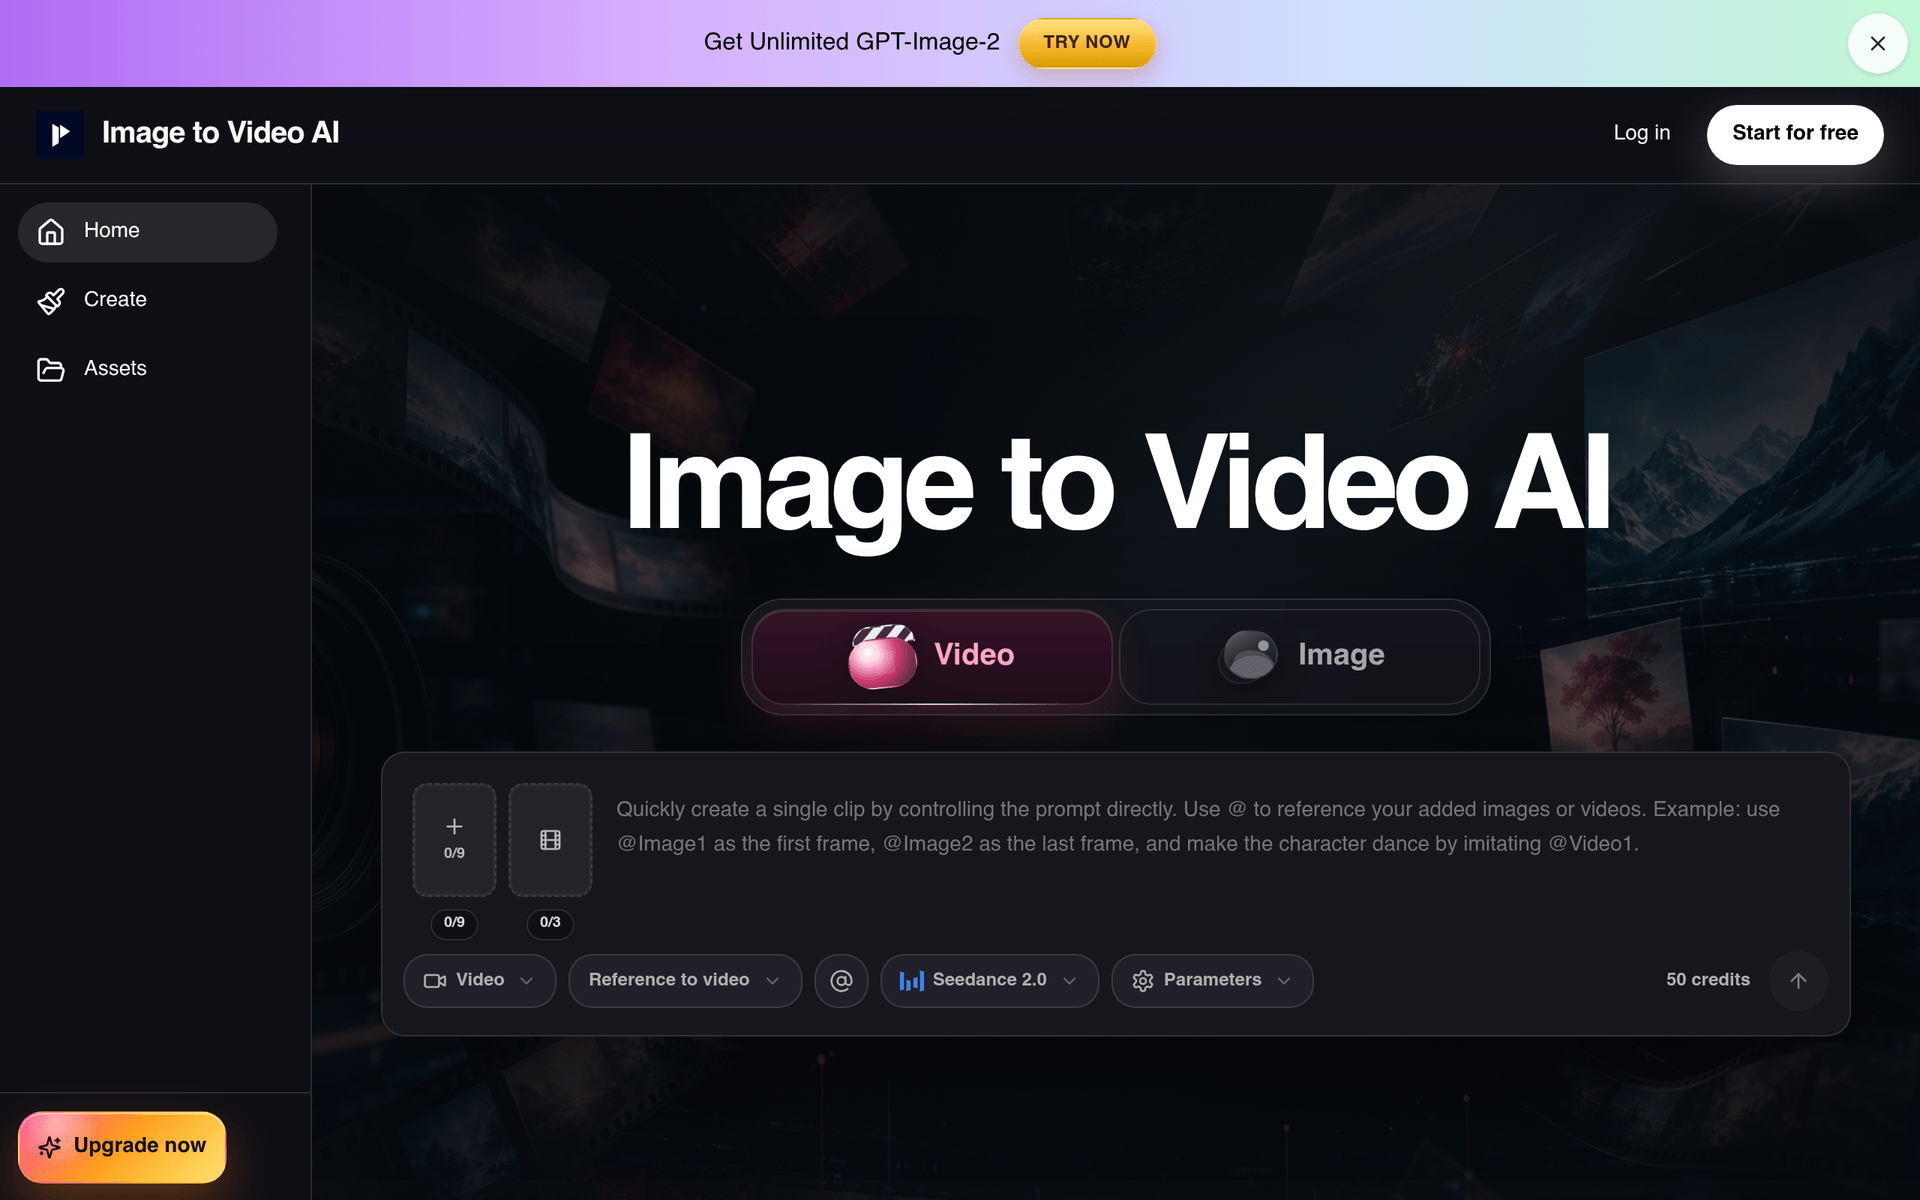This screenshot has width=1920, height=1200.
Task: Open the Log in link
Action: pyautogui.click(x=1641, y=133)
